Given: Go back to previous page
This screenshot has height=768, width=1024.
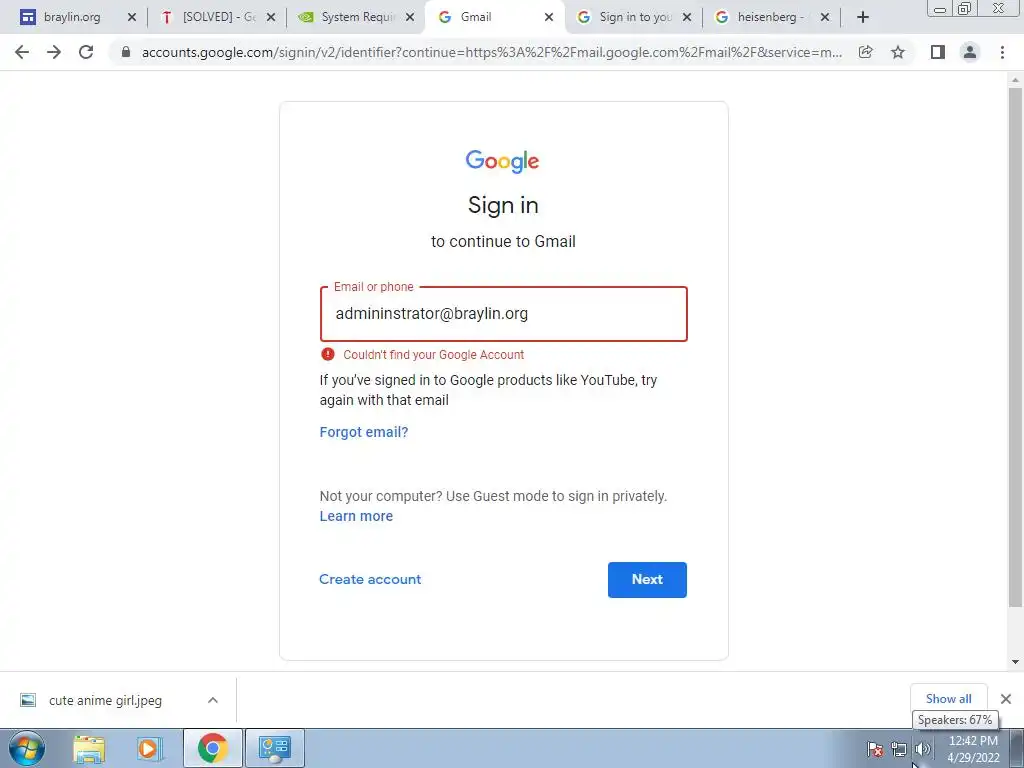Looking at the screenshot, I should 22,52.
